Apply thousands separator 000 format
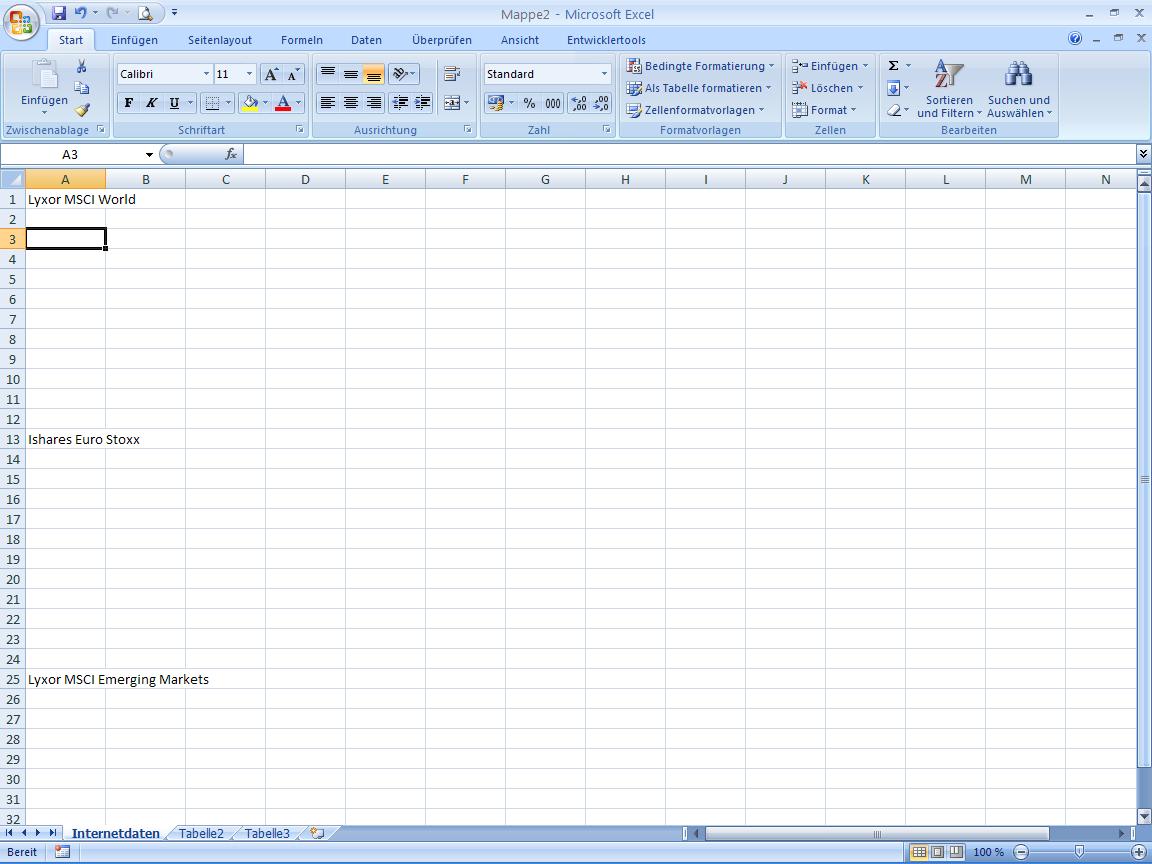 [552, 103]
